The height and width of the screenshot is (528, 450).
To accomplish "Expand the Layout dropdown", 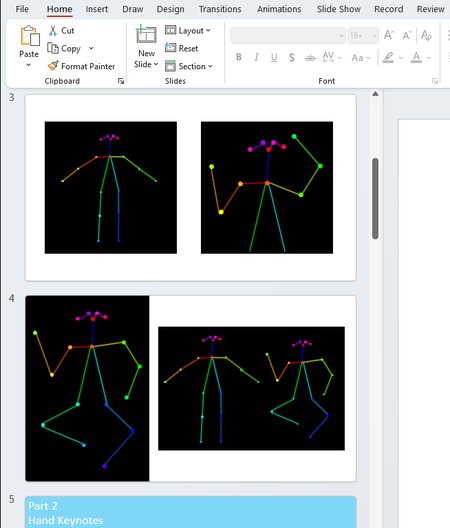I will (188, 30).
